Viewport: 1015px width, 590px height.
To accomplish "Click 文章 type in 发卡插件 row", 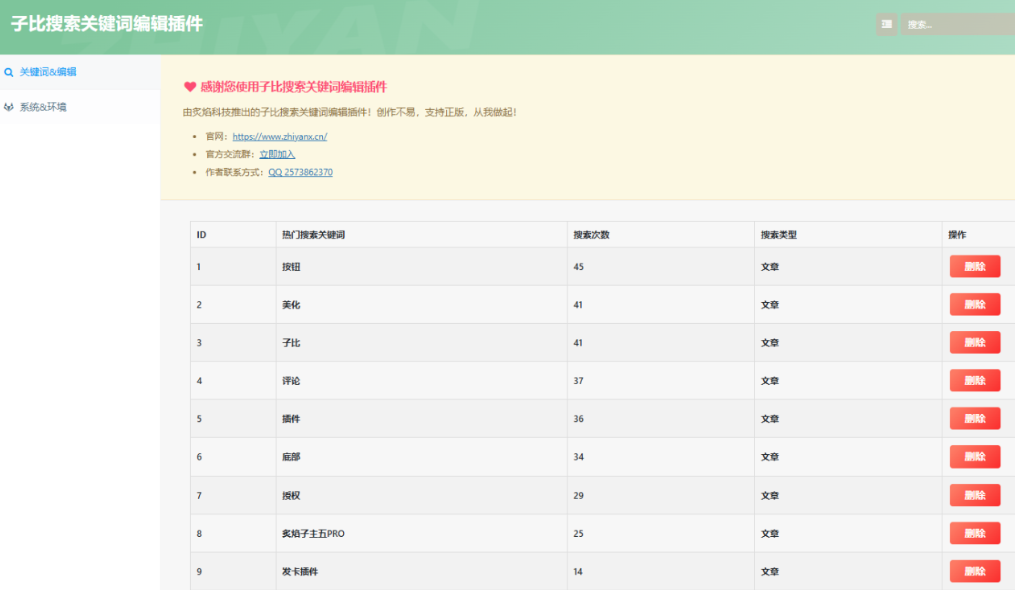I will click(770, 572).
